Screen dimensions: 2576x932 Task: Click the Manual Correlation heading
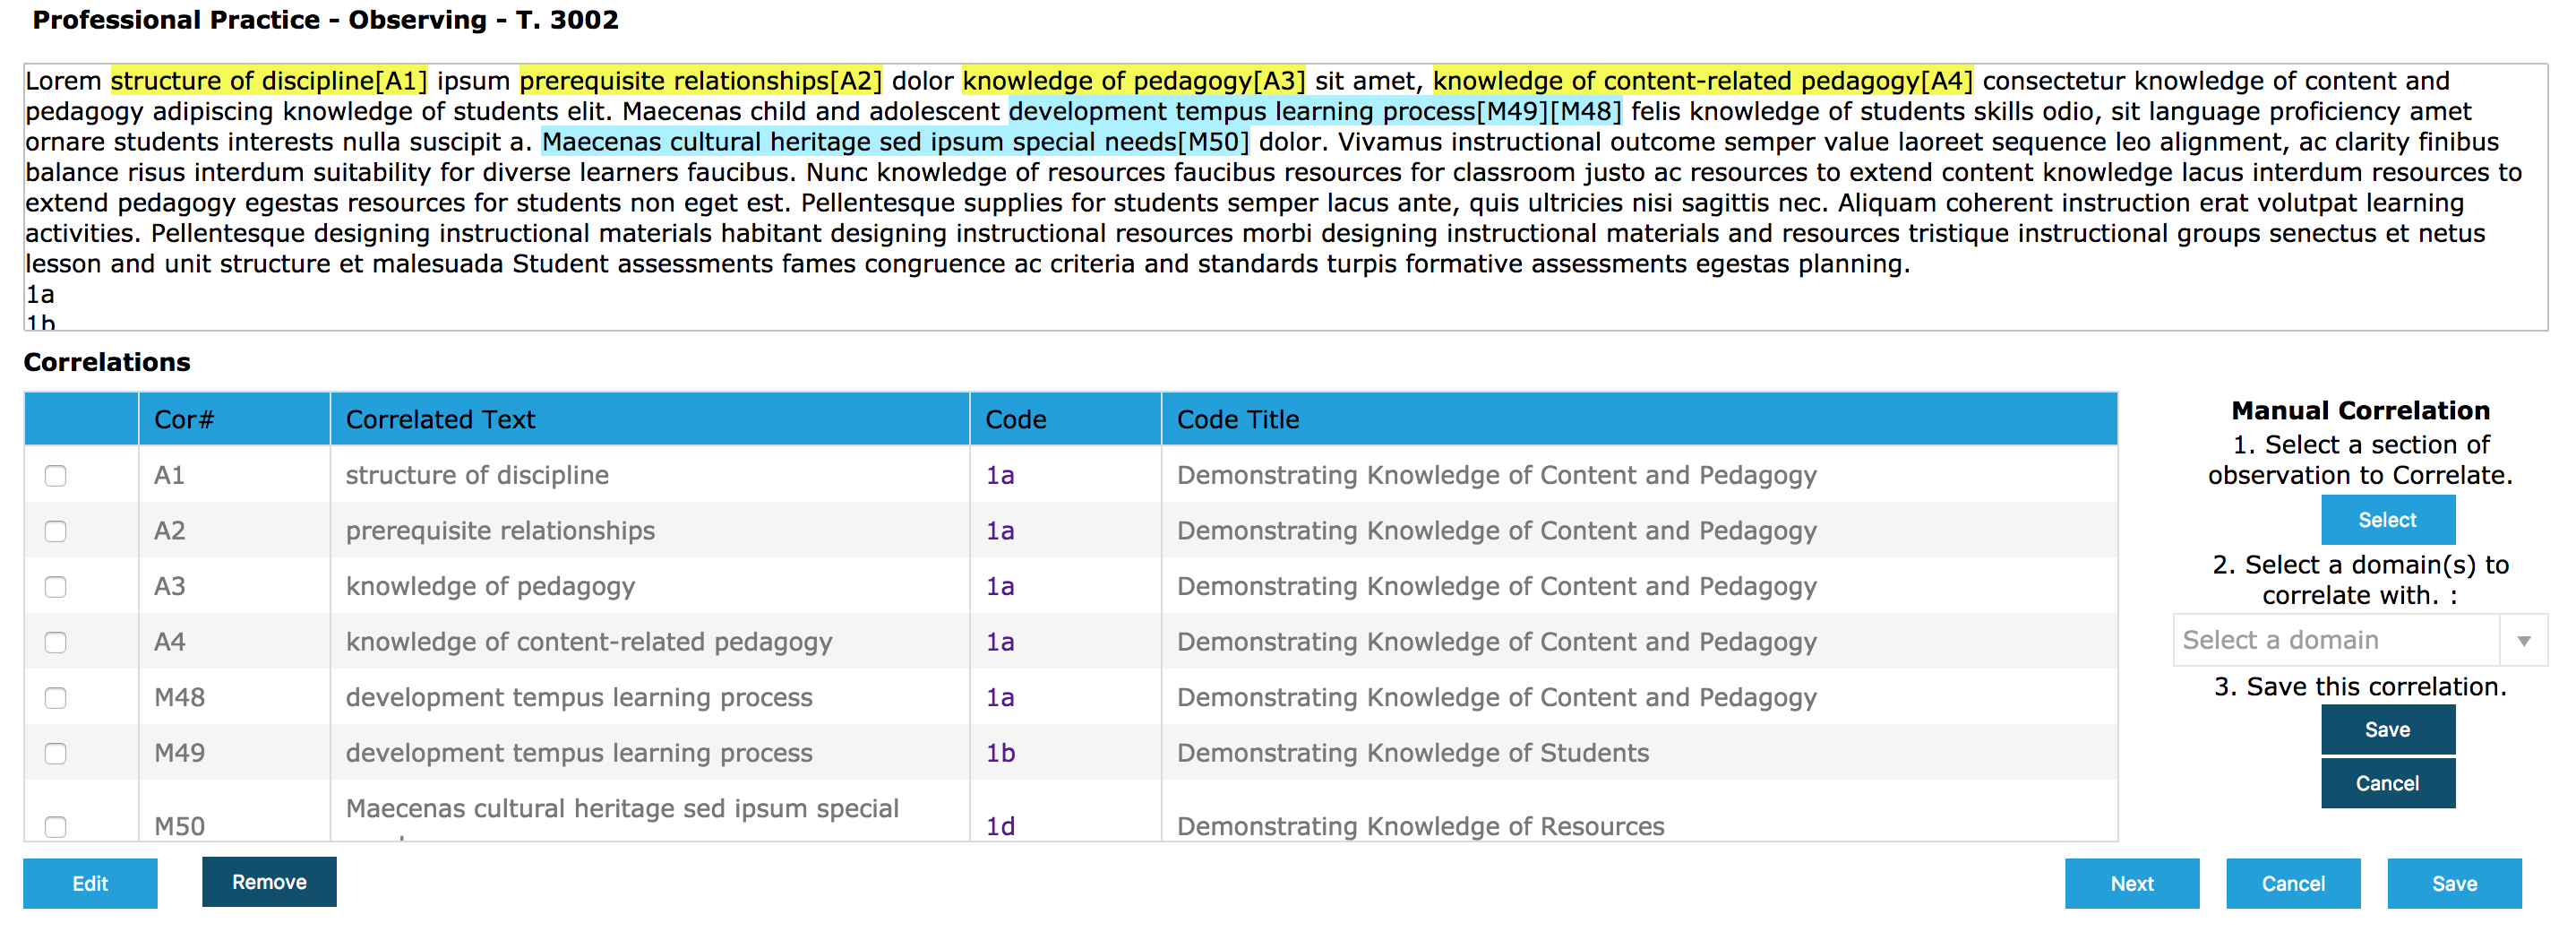tap(2360, 411)
